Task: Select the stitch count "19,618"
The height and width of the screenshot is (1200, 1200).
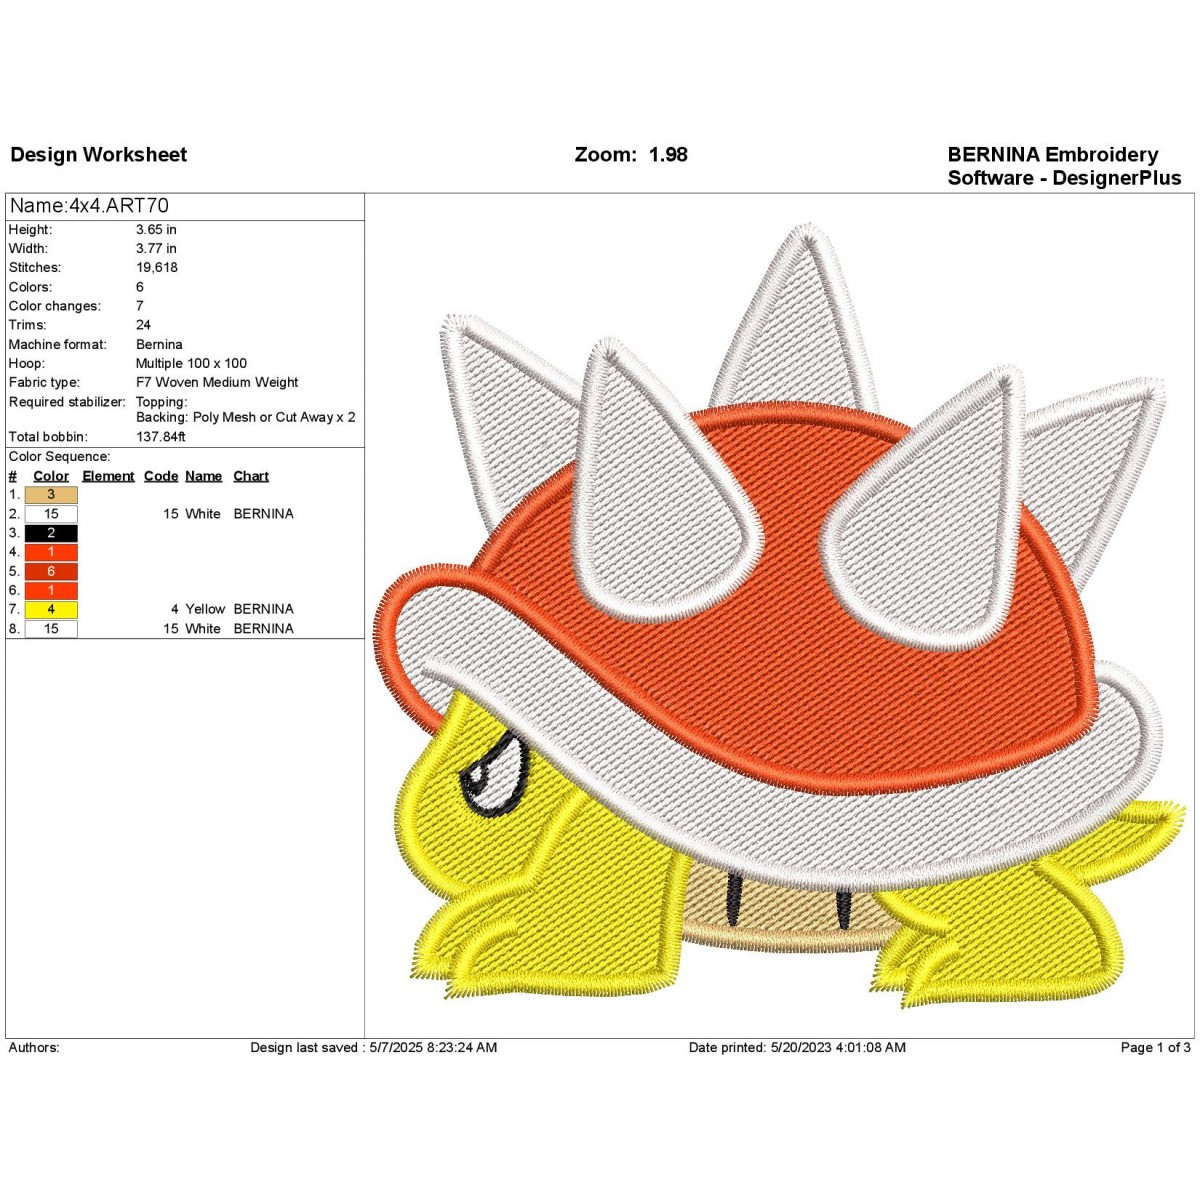Action: coord(157,267)
